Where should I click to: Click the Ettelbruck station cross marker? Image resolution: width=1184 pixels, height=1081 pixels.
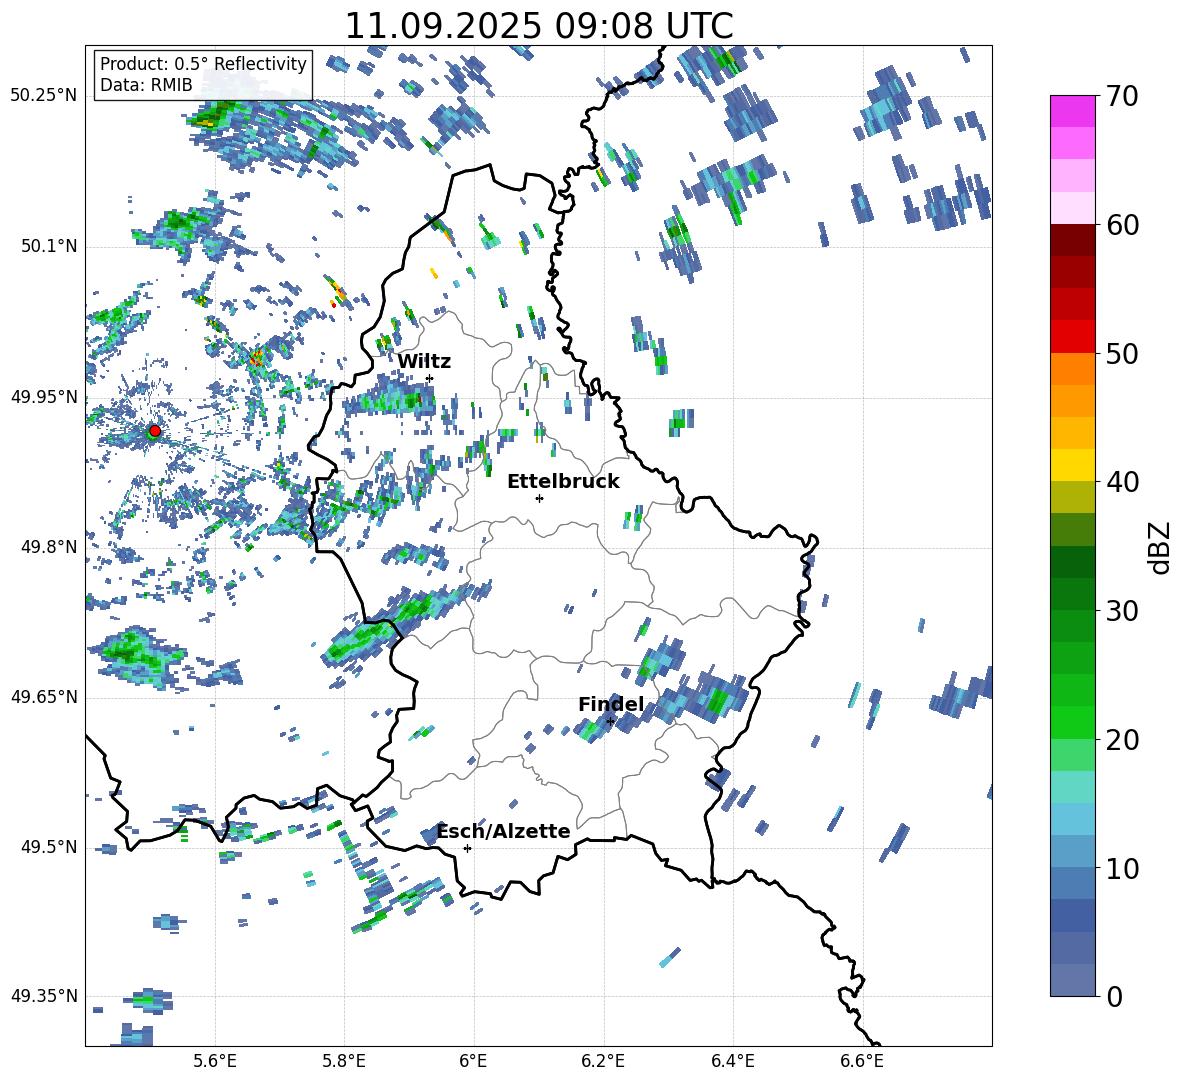click(539, 498)
